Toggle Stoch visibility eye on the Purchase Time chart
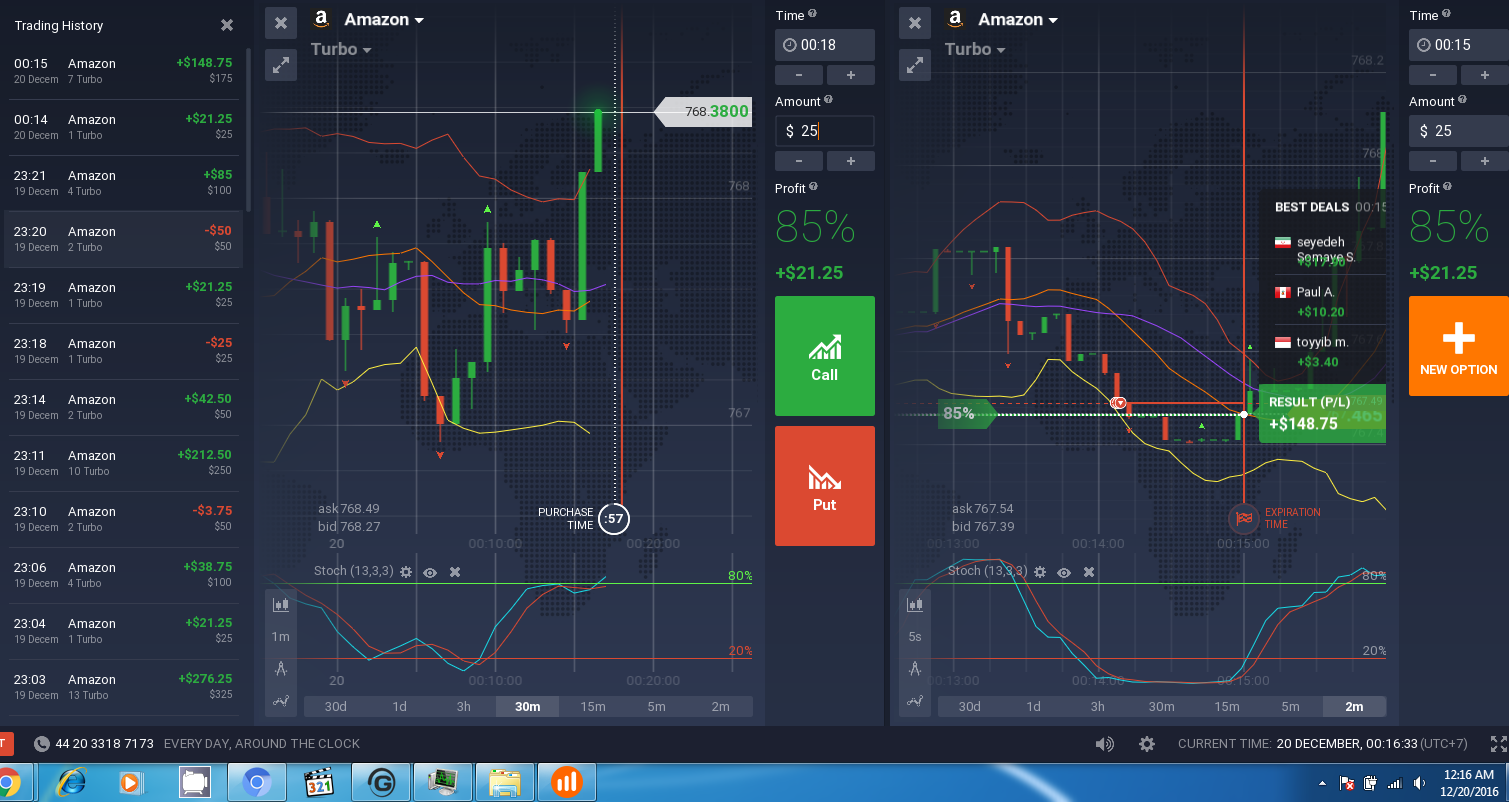Viewport: 1509px width, 802px height. click(x=430, y=572)
